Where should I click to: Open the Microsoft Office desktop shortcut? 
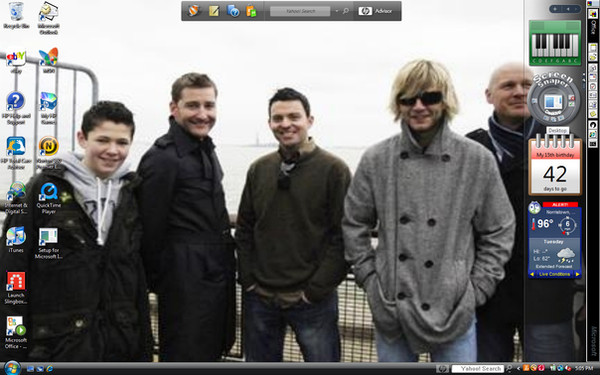tap(16, 332)
